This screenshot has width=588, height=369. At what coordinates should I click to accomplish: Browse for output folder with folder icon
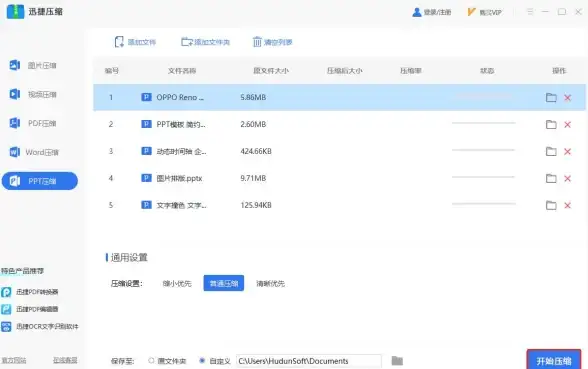pos(397,361)
